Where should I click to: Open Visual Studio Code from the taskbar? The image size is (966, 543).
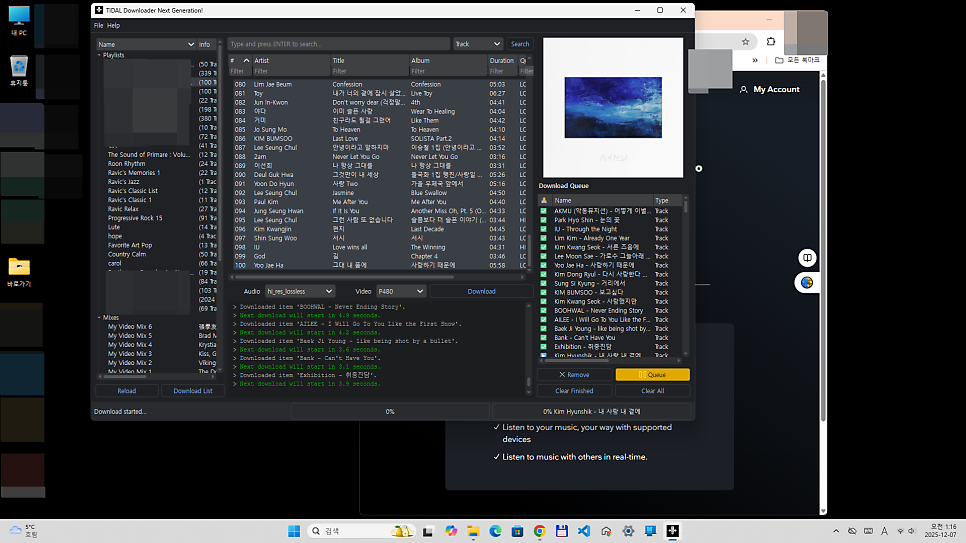584,531
